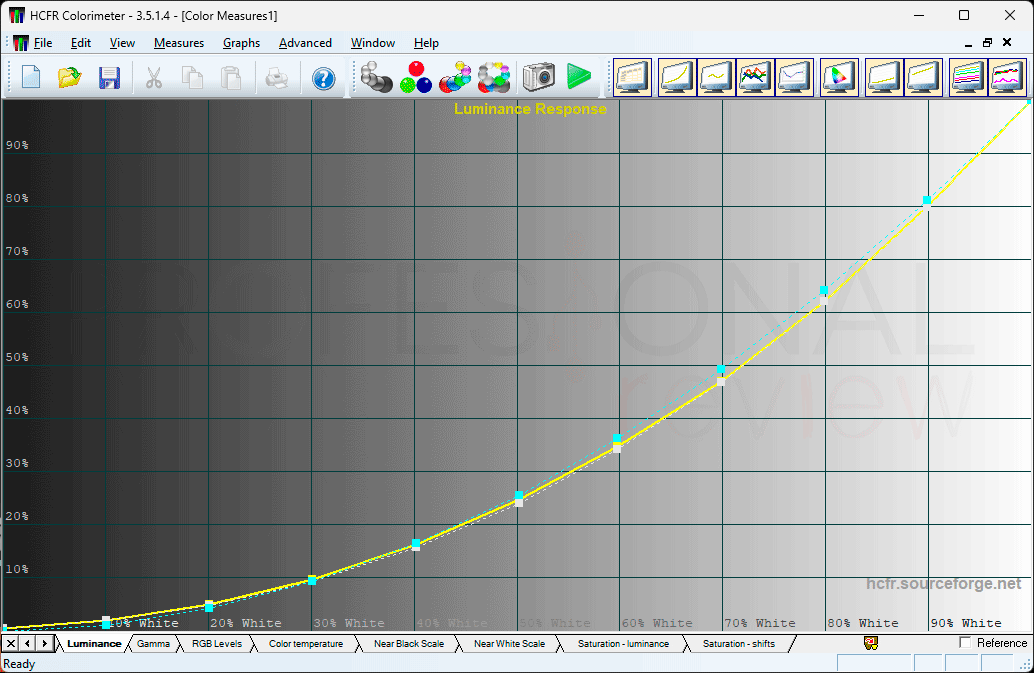Click the 70% White axis label
This screenshot has width=1034, height=673.
[x=760, y=623]
